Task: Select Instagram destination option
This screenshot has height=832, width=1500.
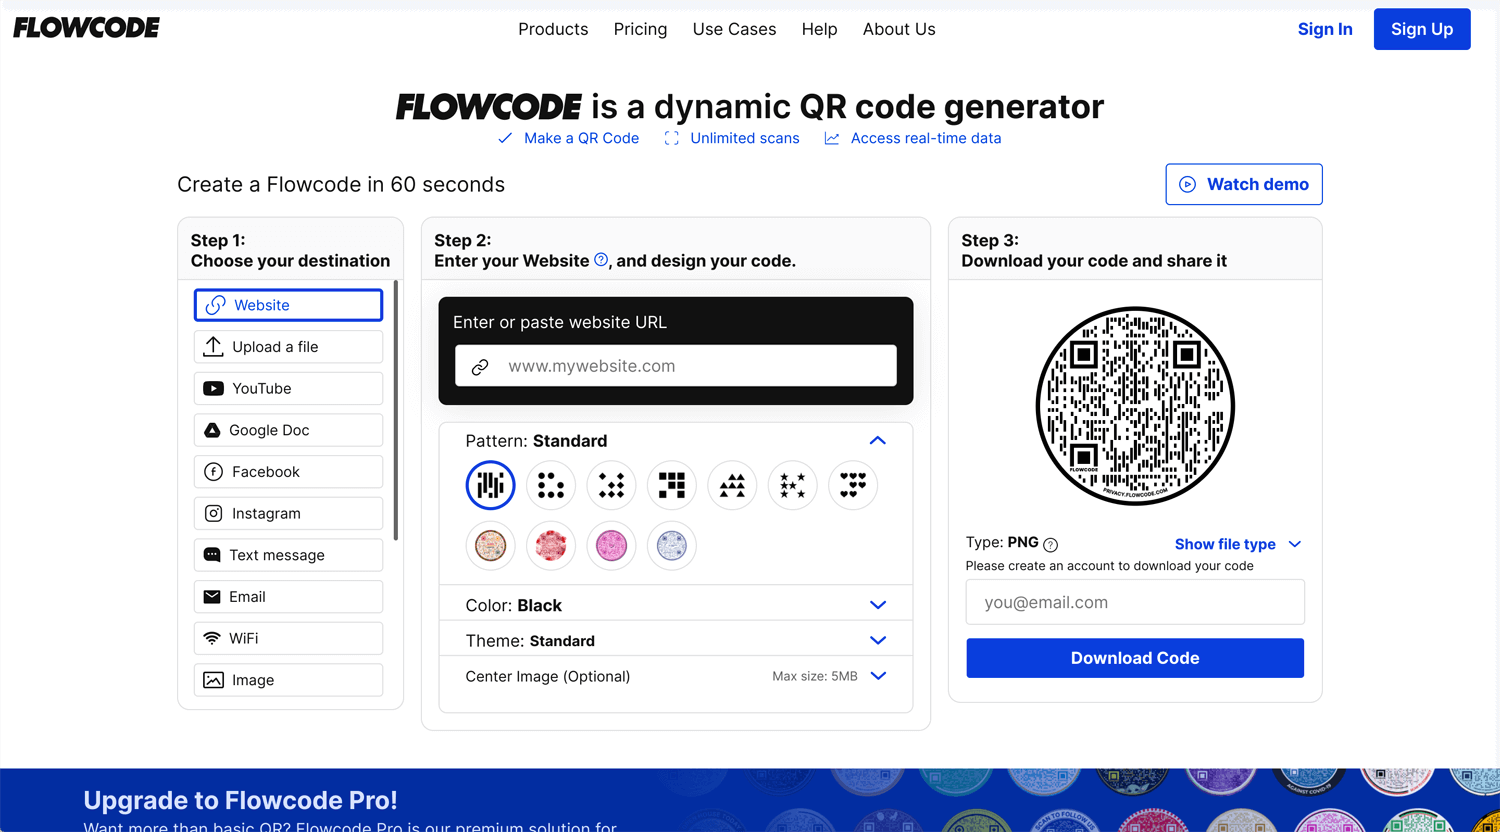Action: [x=288, y=514]
